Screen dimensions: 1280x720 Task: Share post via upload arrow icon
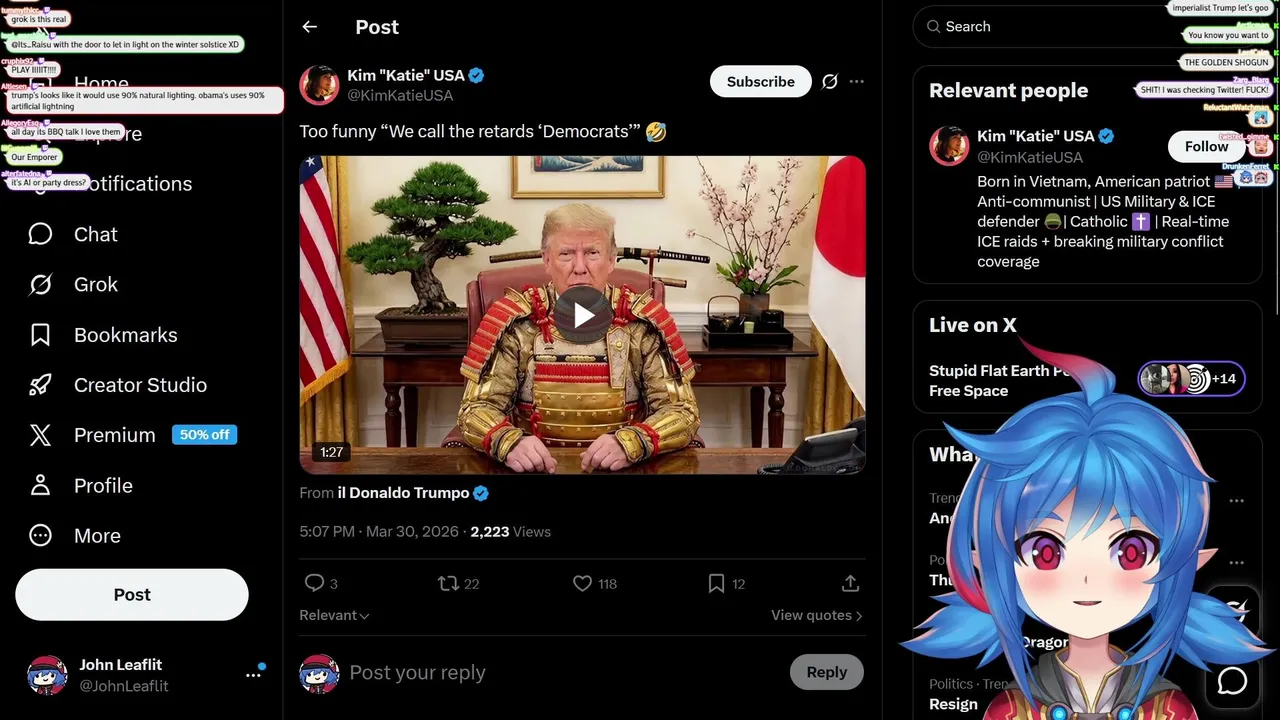(x=850, y=583)
